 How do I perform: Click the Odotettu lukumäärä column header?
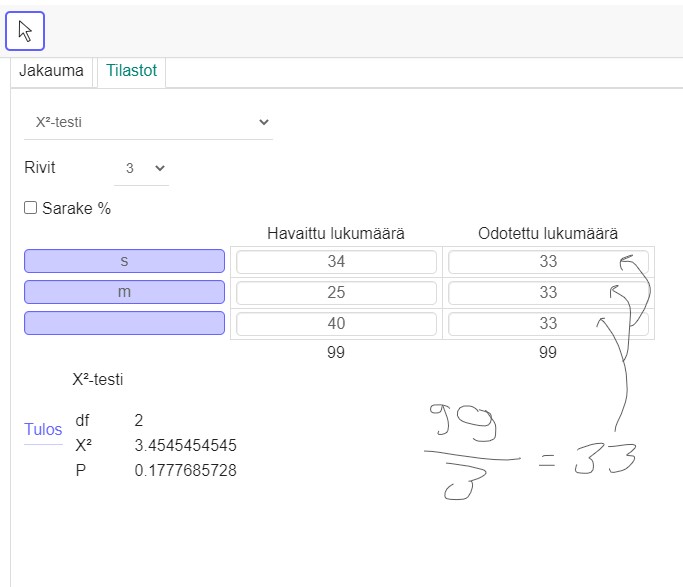tap(548, 234)
